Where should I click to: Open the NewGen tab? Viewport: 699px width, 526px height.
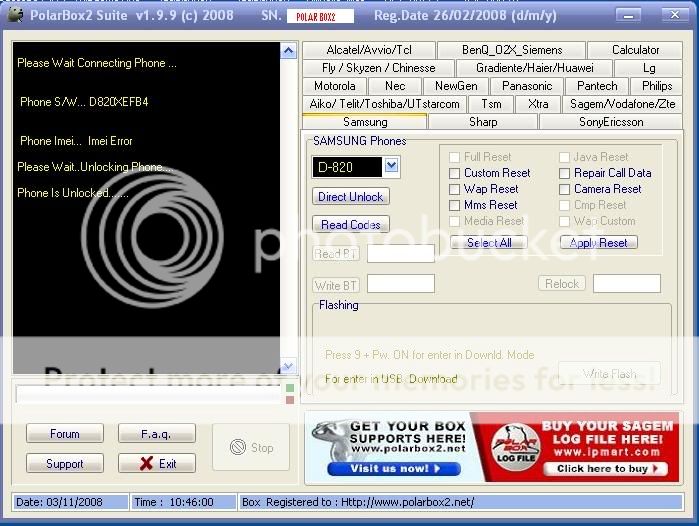(x=456, y=86)
